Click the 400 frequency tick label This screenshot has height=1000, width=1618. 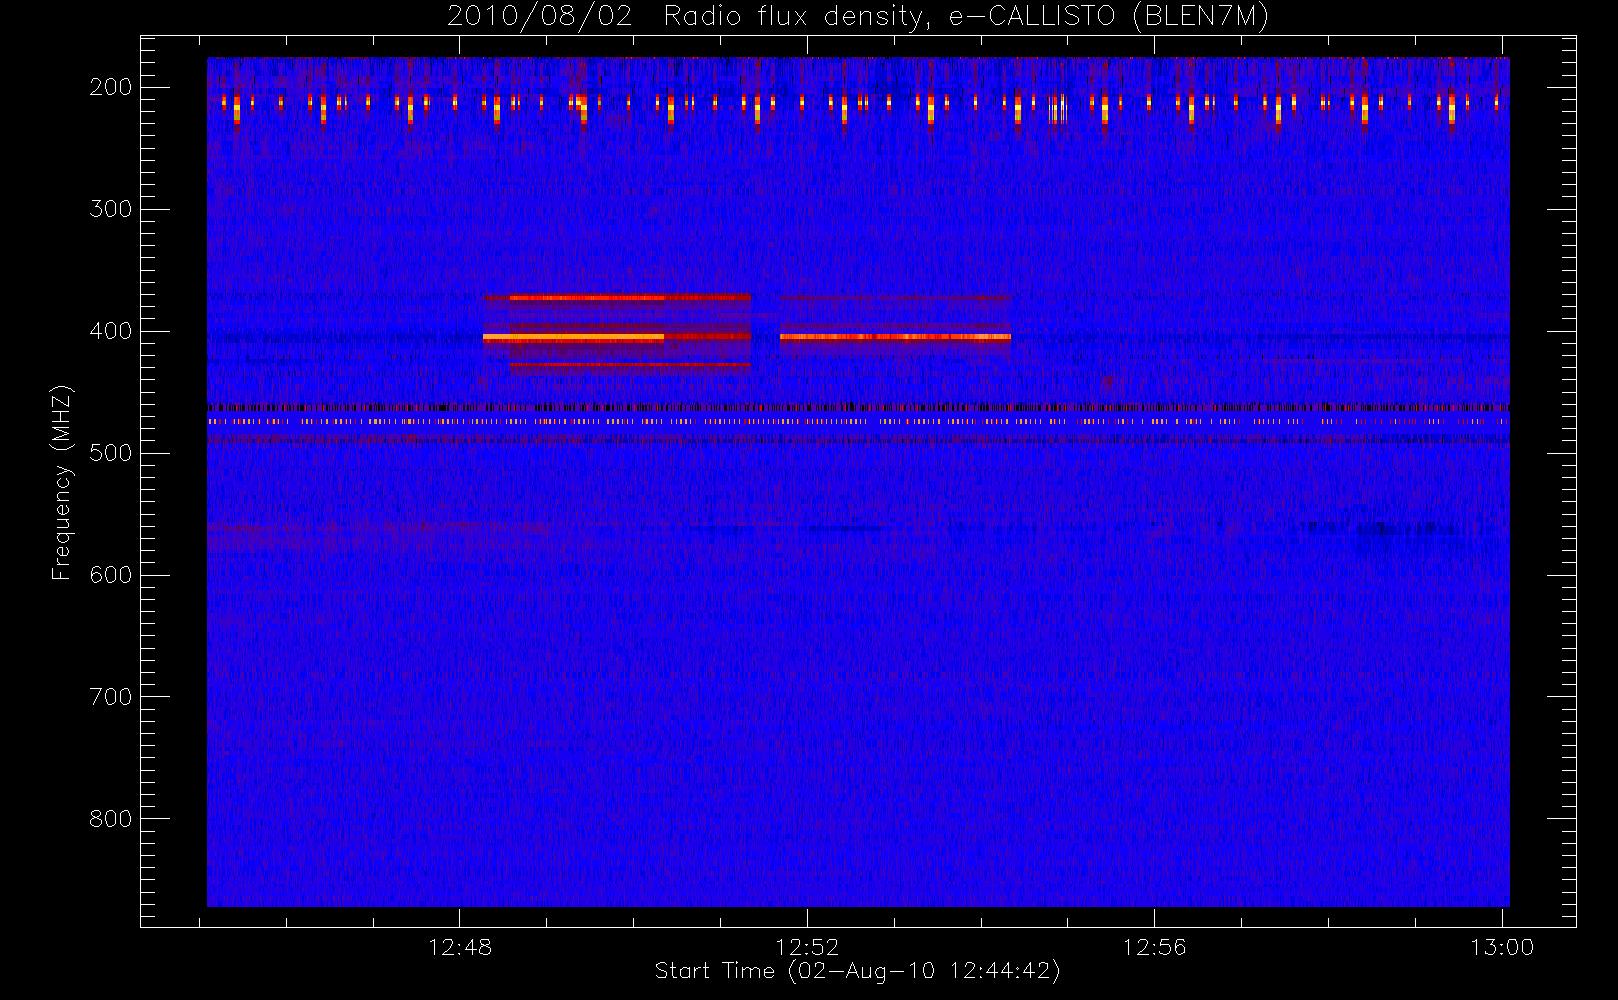[111, 331]
